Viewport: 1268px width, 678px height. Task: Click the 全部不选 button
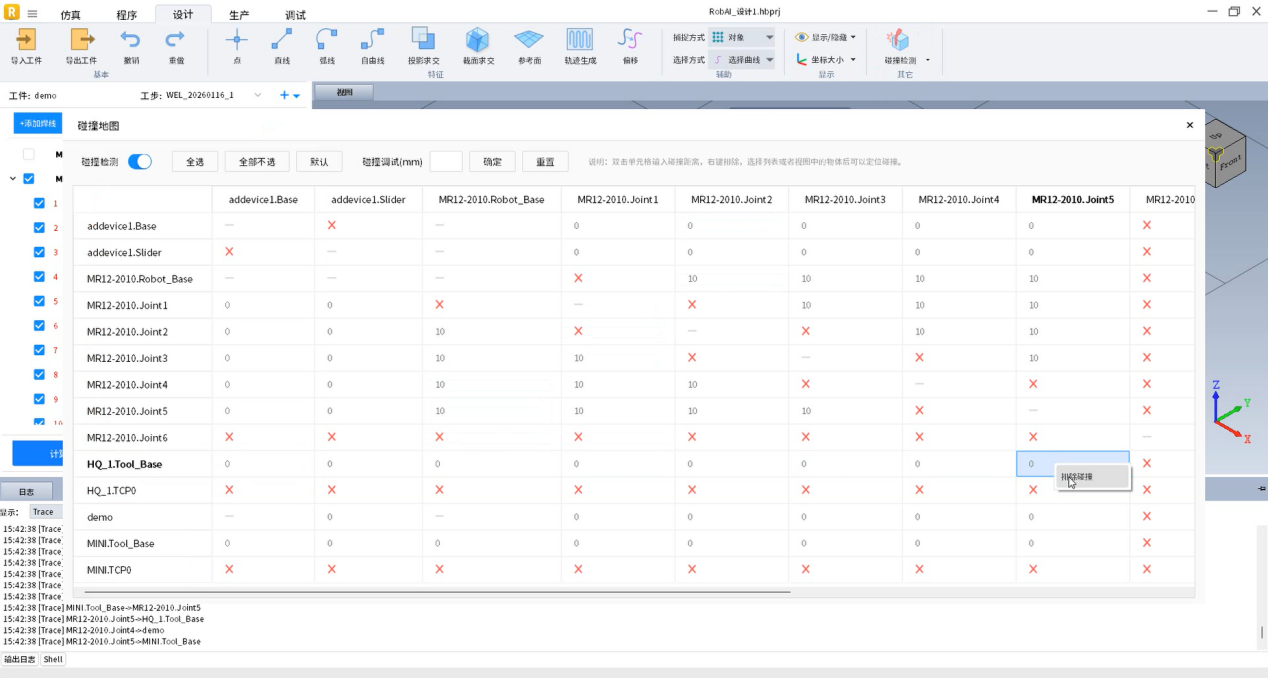tap(257, 162)
